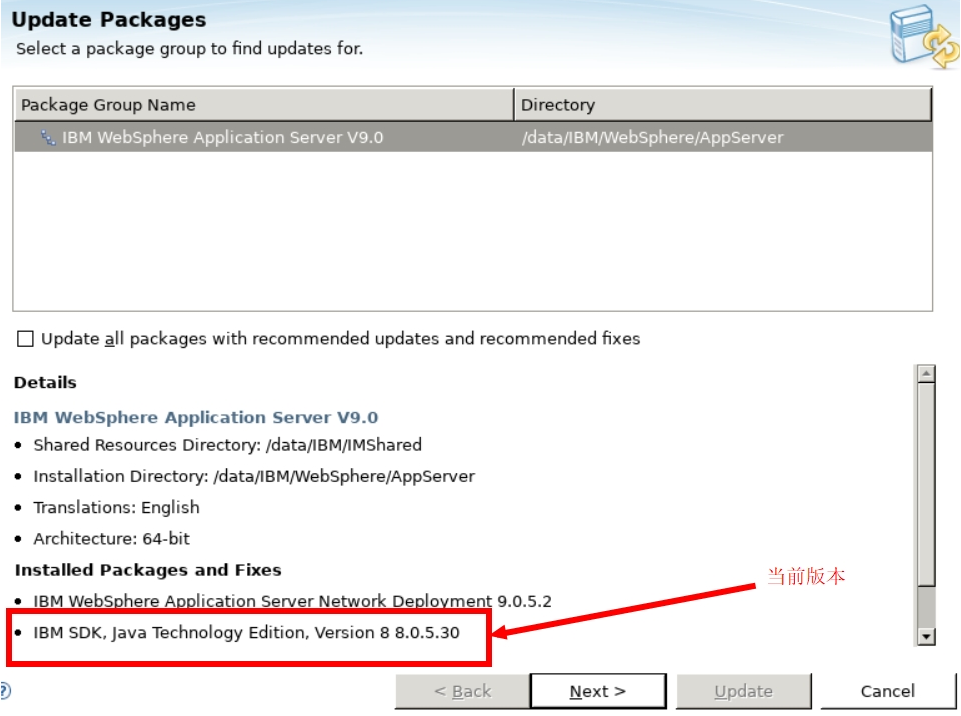Enable Update all packages checkbox
961x716 pixels.
tap(25, 338)
